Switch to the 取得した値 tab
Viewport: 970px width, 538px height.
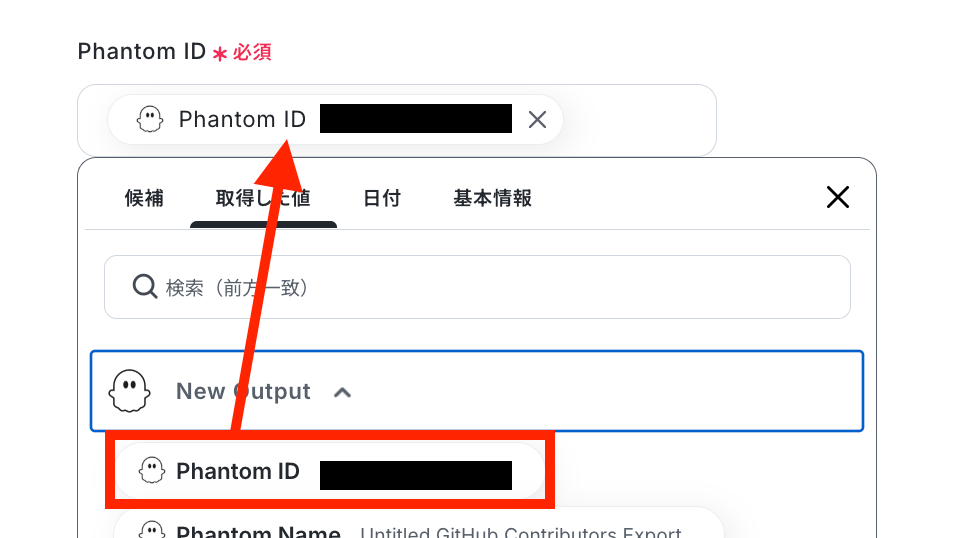click(263, 198)
